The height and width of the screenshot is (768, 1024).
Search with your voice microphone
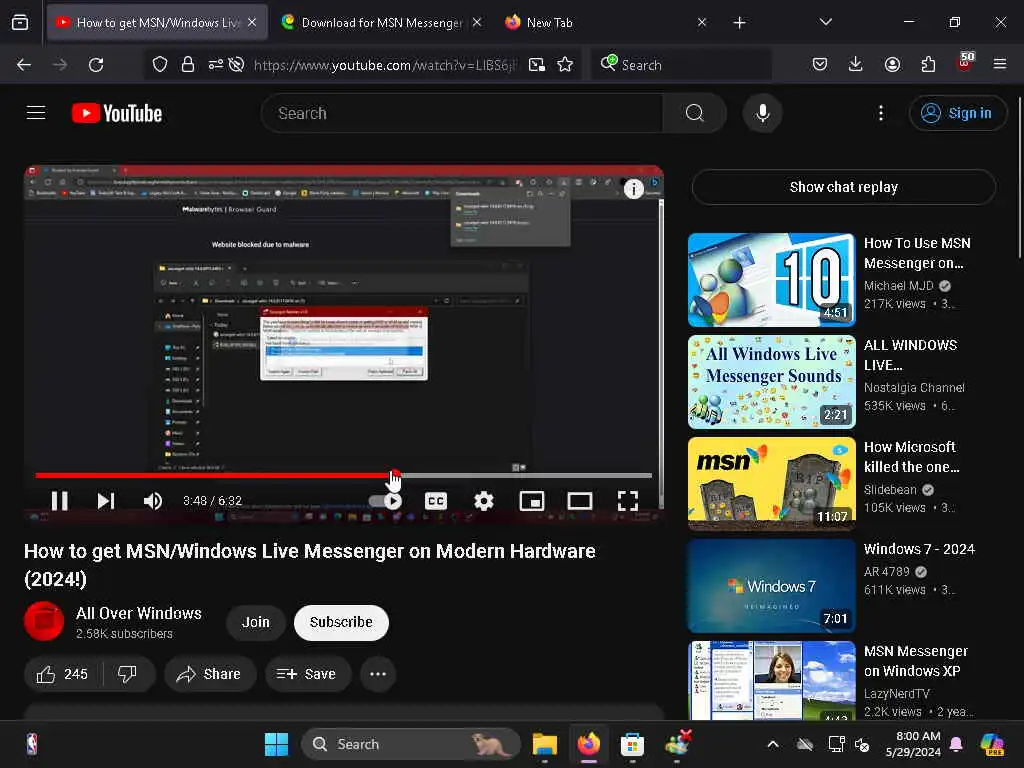[762, 113]
